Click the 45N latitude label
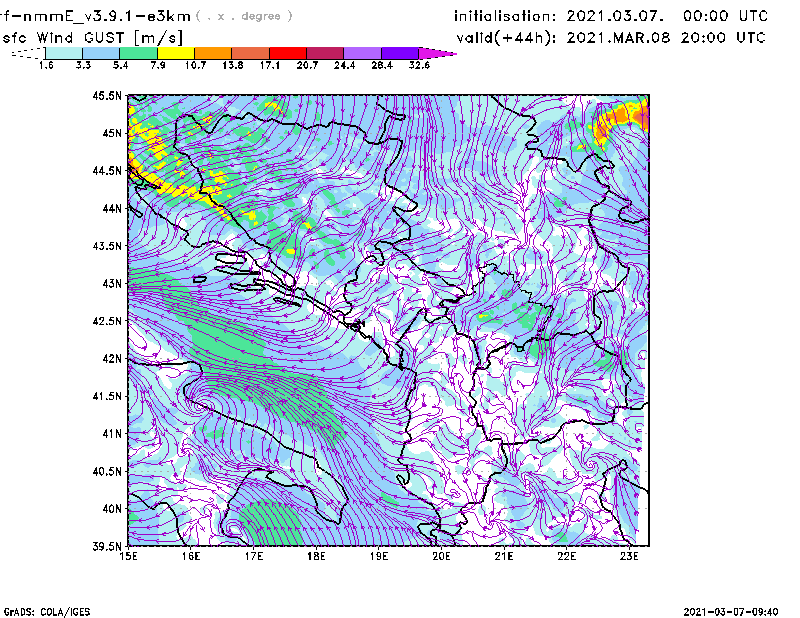Image resolution: width=800 pixels, height=618 pixels. click(112, 133)
